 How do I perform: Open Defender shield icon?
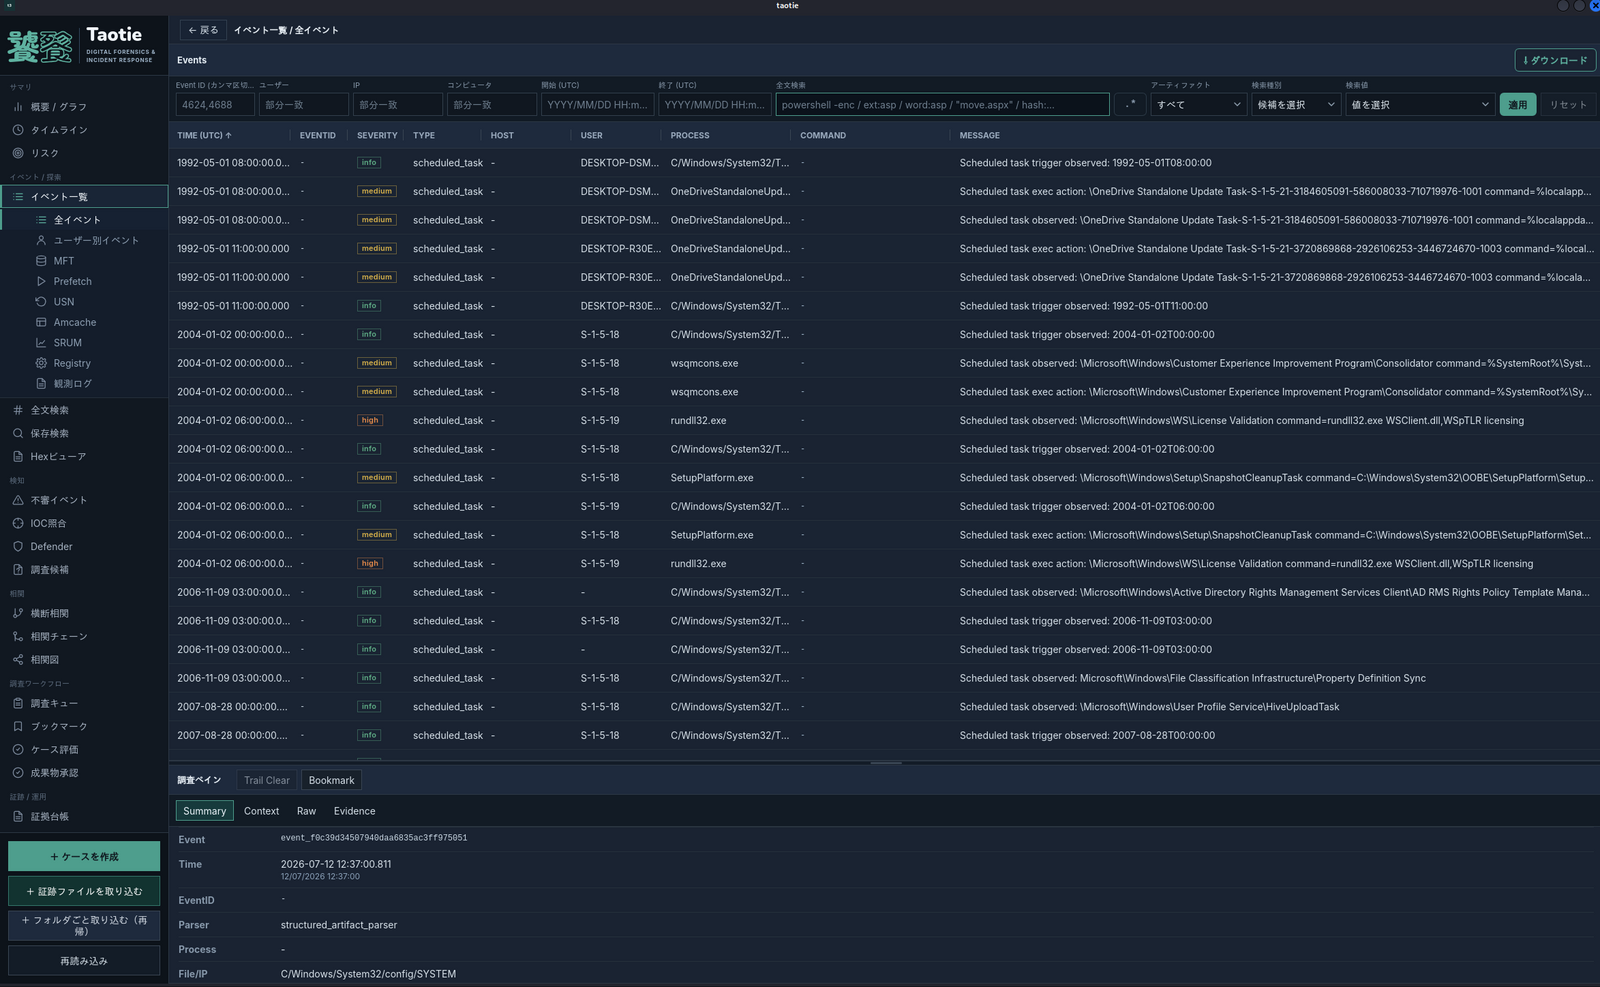18,547
